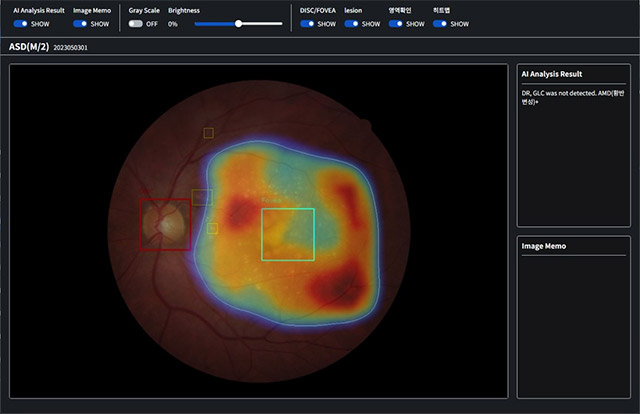Enable the Gray Scale switch
Screen dimensions: 640x414
point(136,23)
